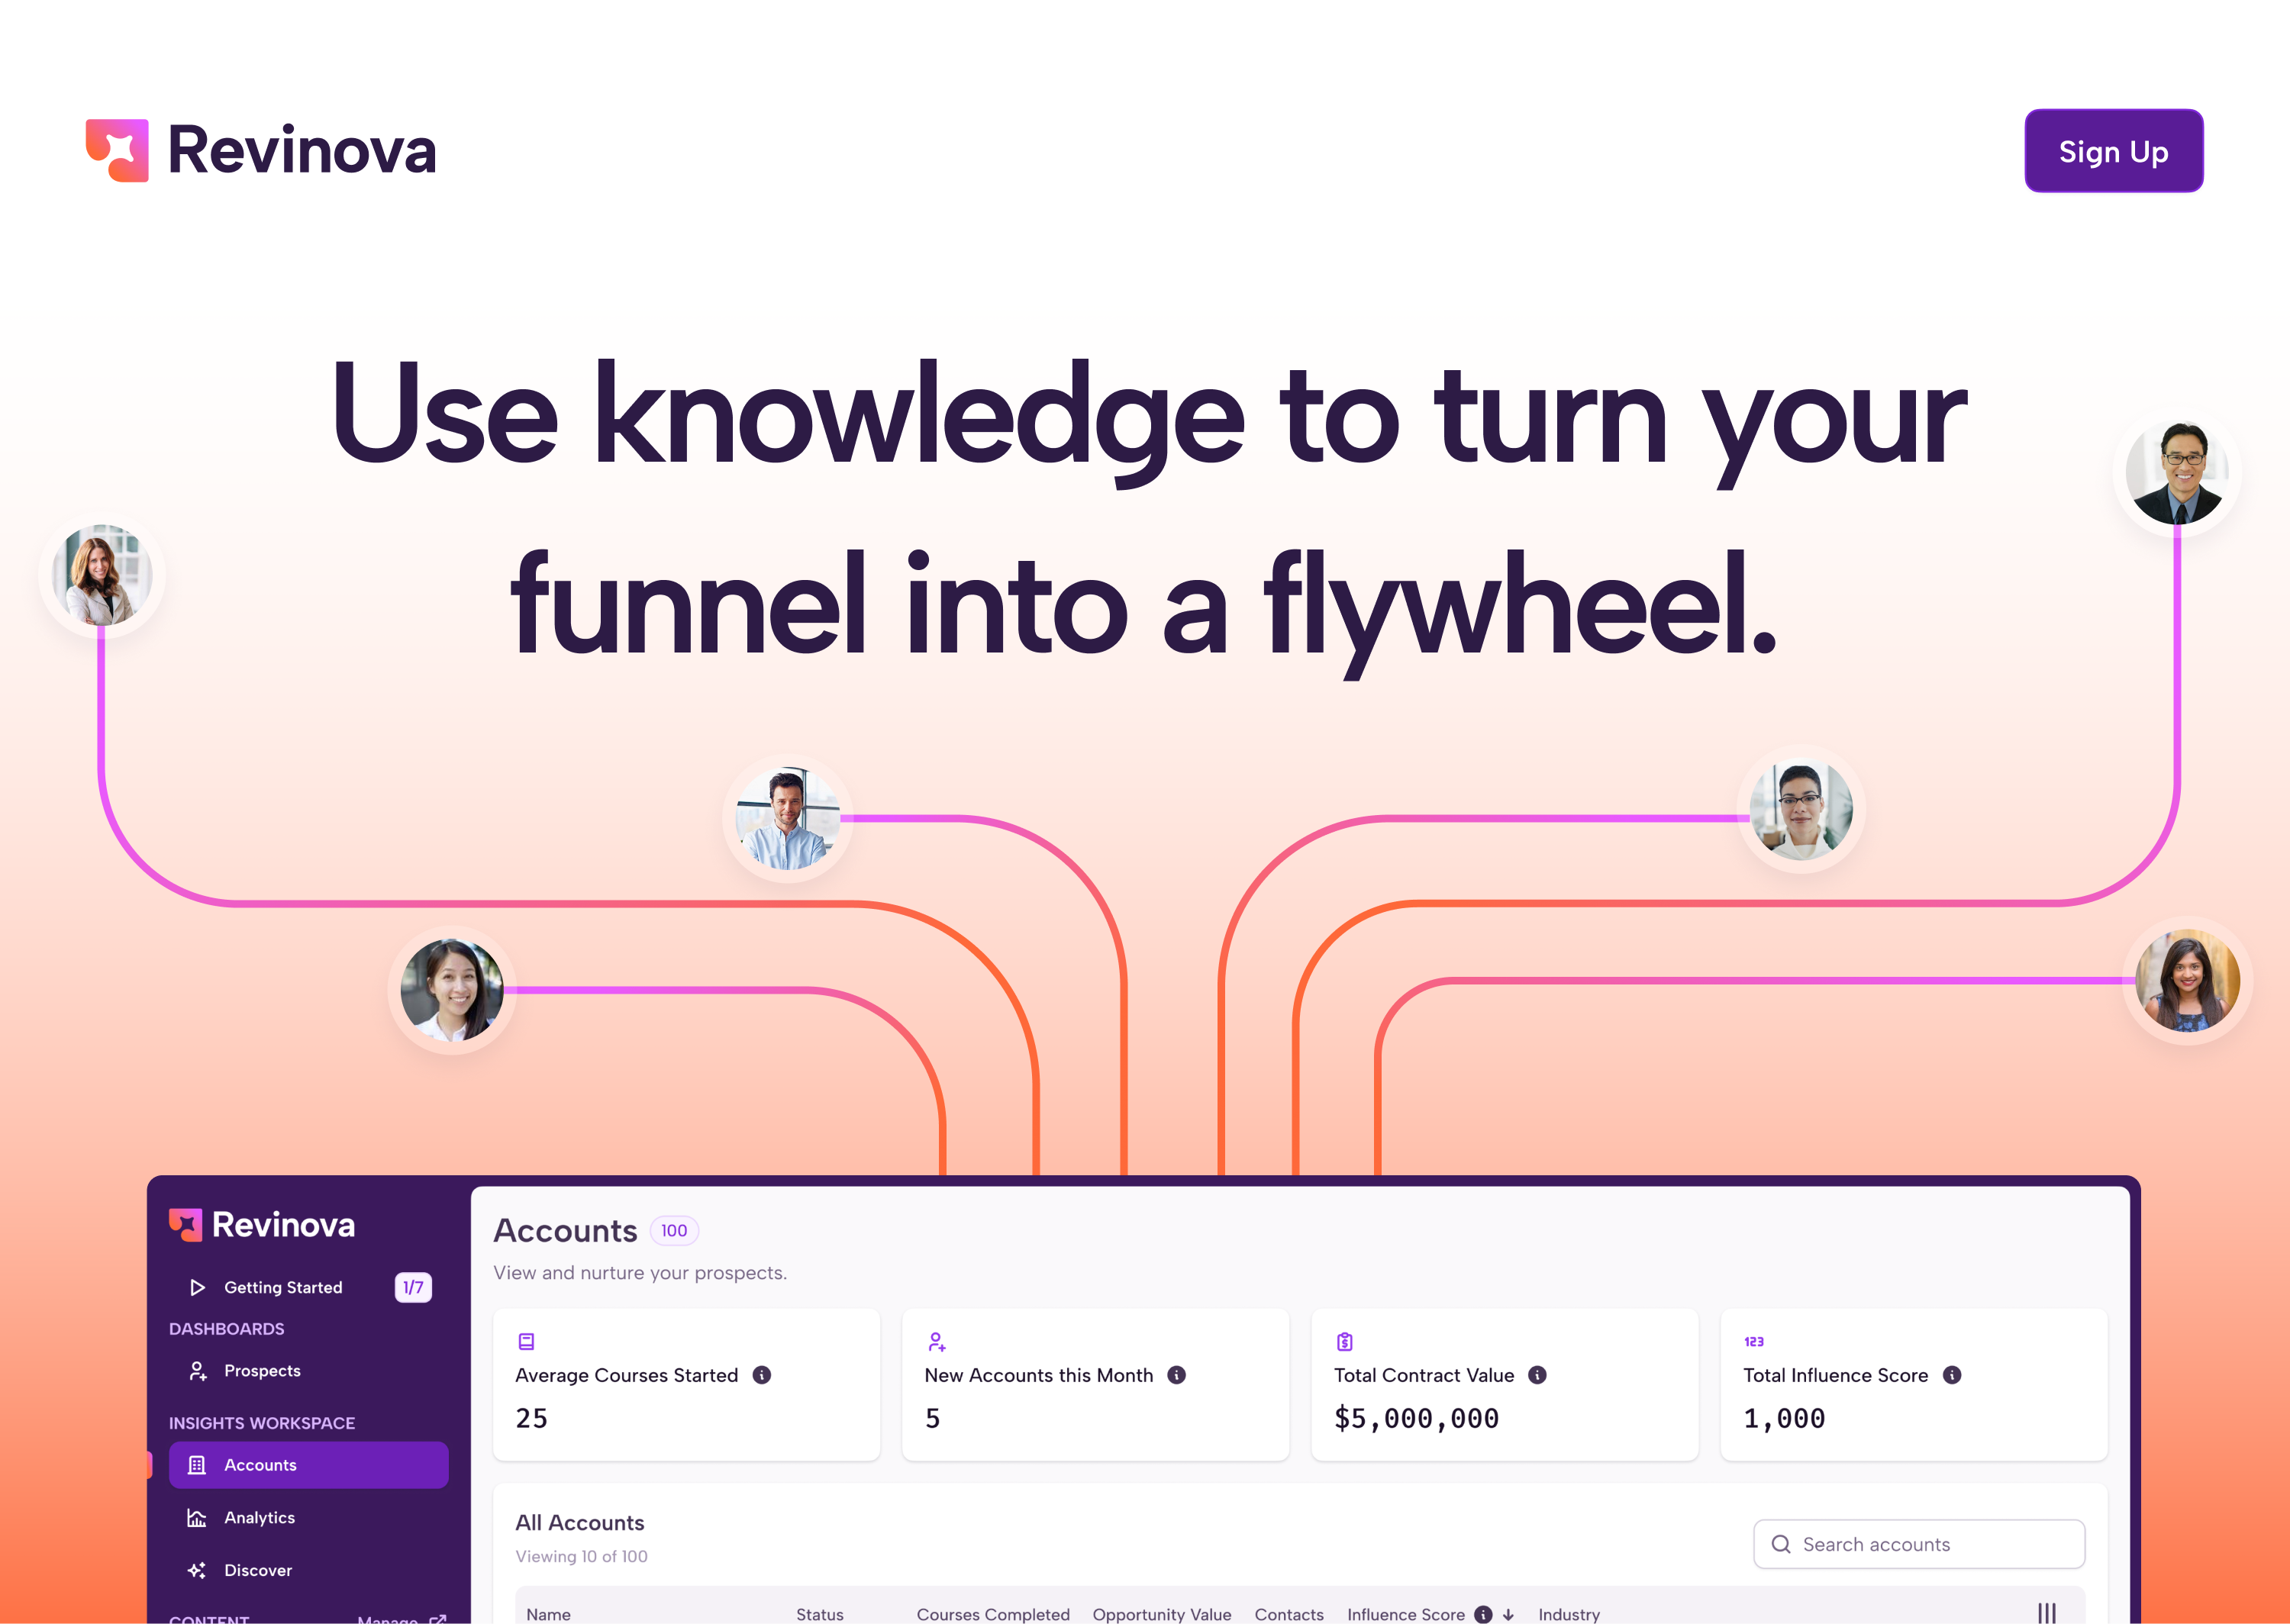Image resolution: width=2290 pixels, height=1624 pixels.
Task: Click "View and nurture your prospects." subtitle
Action: tap(640, 1273)
